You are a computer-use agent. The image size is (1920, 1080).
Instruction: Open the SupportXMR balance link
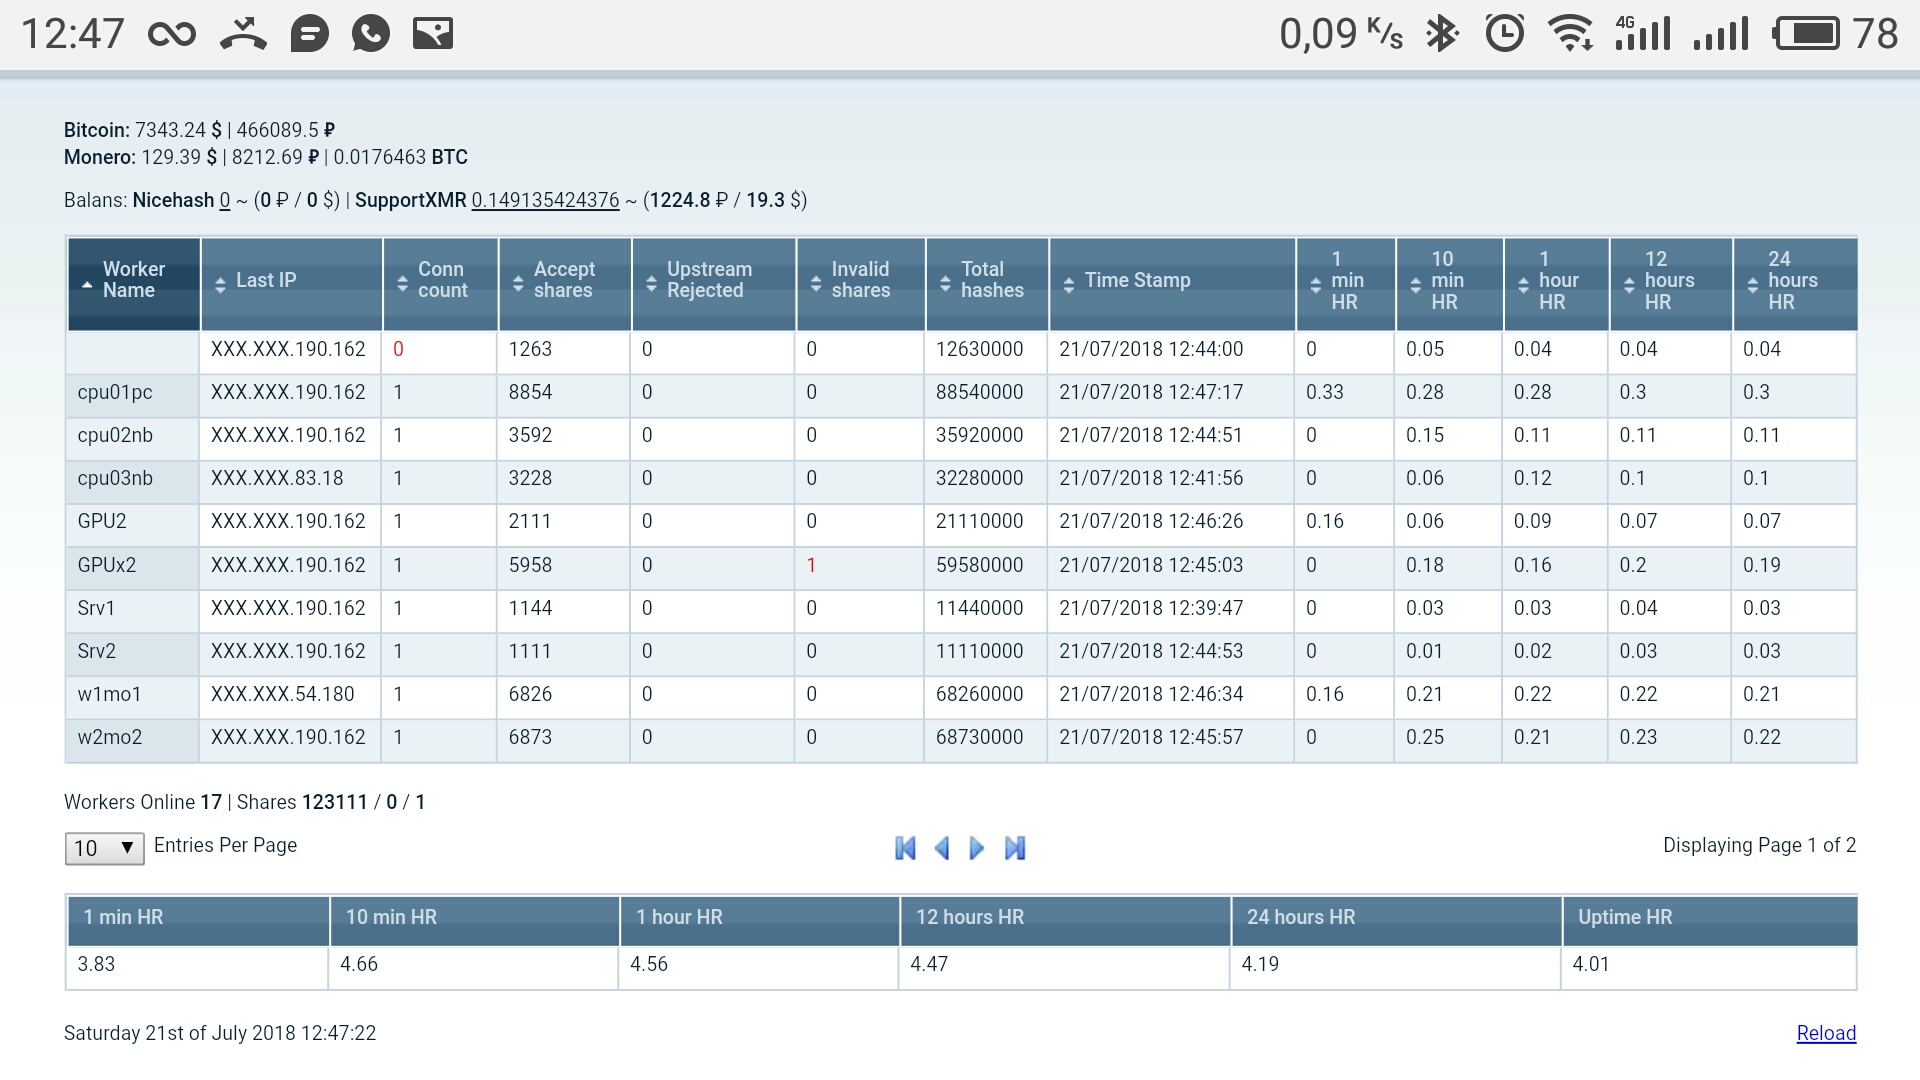click(x=544, y=200)
